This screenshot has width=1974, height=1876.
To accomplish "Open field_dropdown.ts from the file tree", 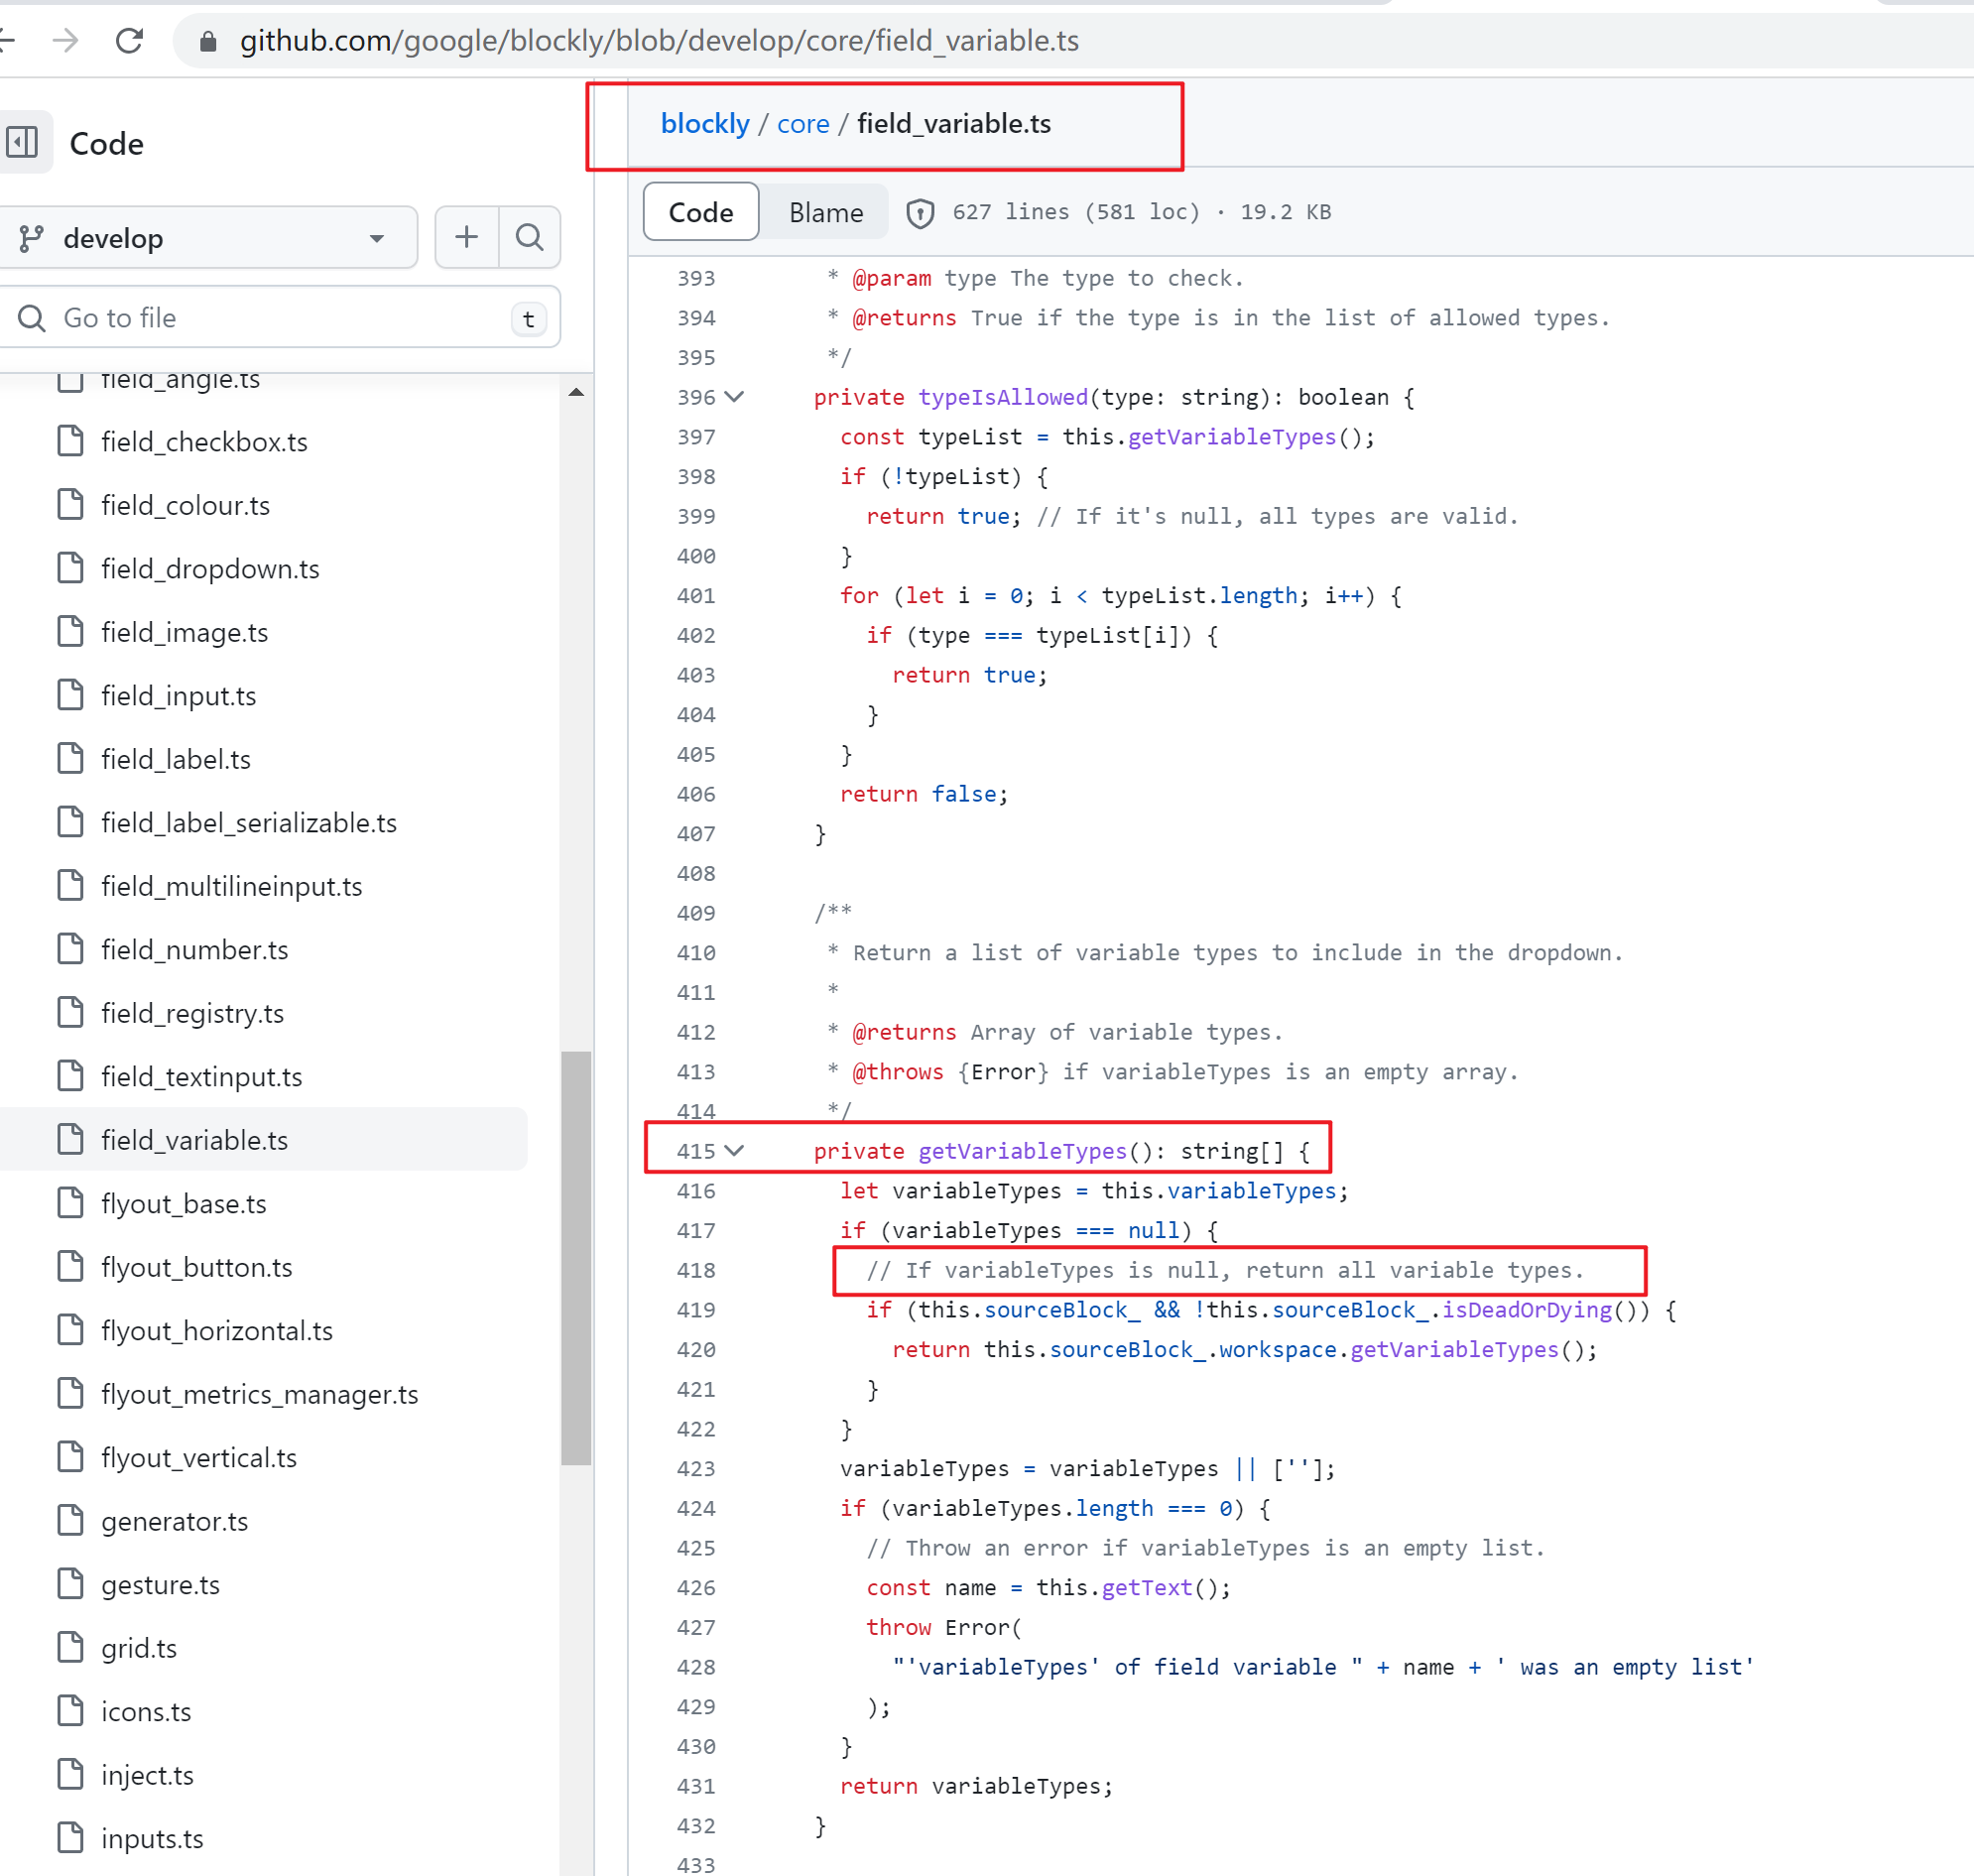I will coord(210,568).
